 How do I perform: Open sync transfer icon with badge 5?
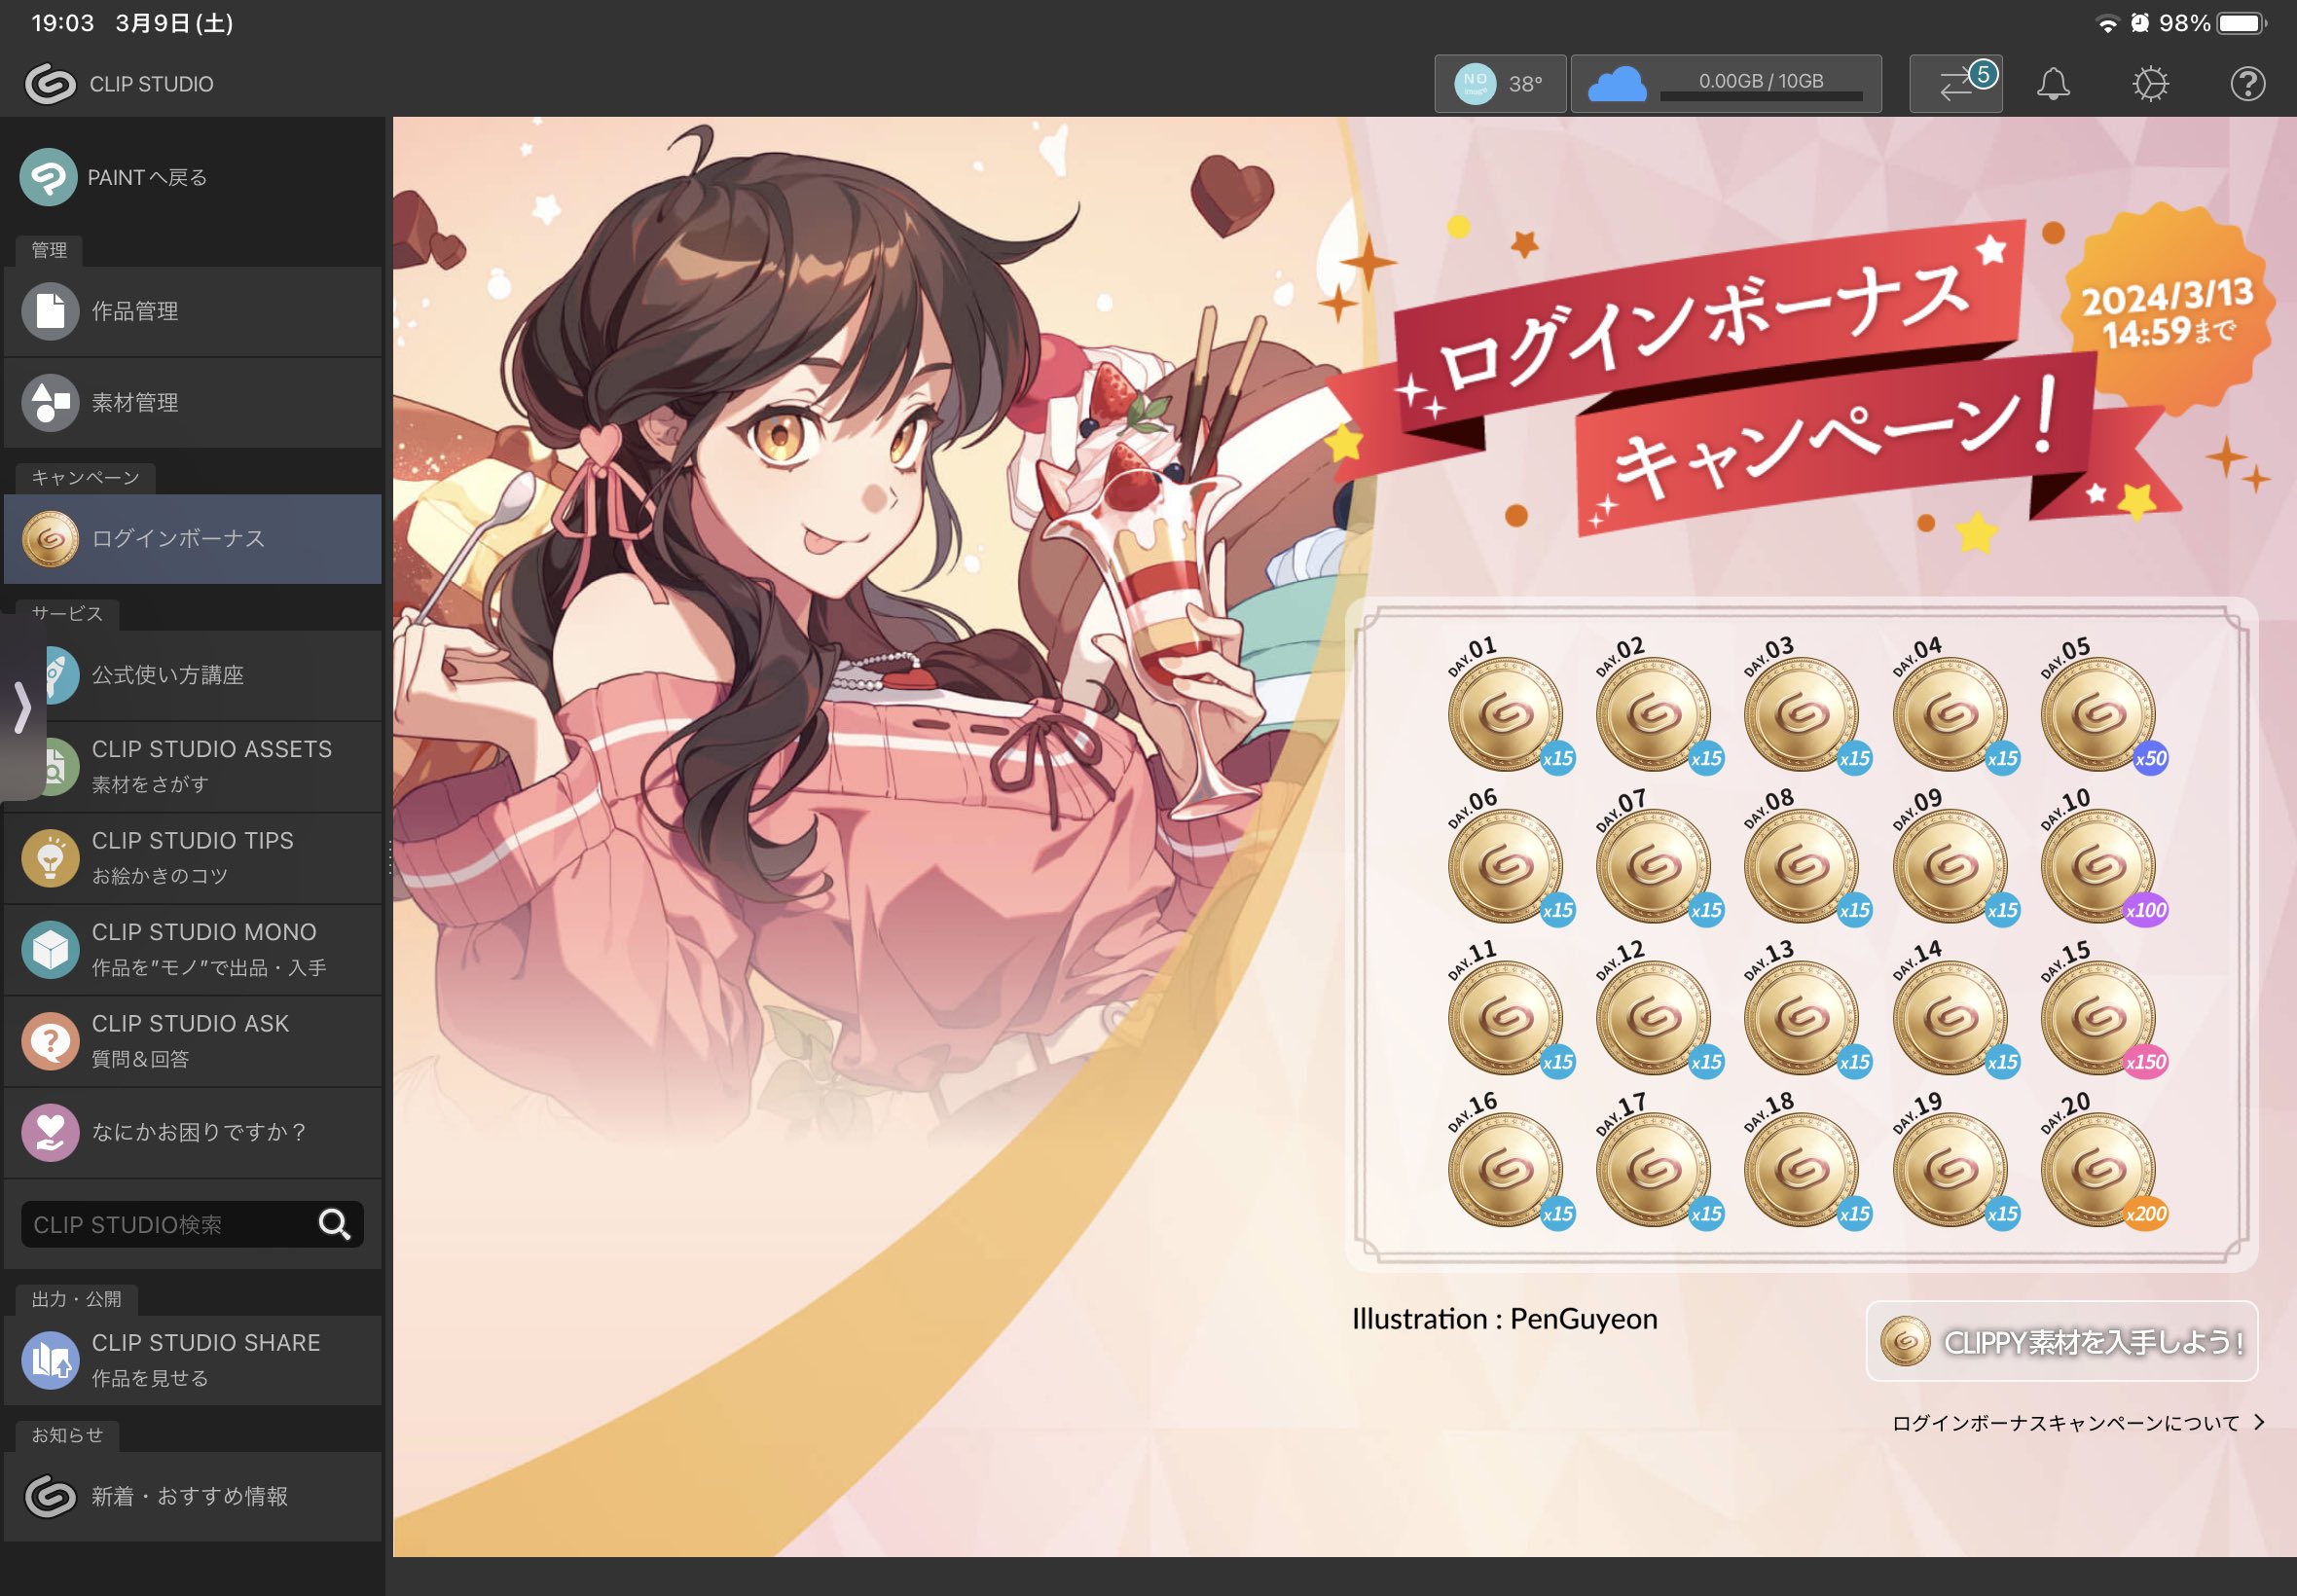tap(1956, 83)
